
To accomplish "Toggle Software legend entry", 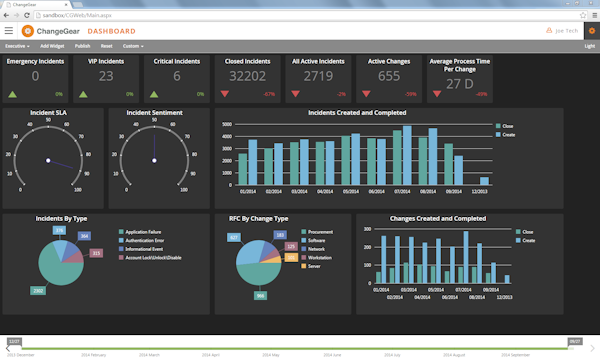I will (313, 240).
